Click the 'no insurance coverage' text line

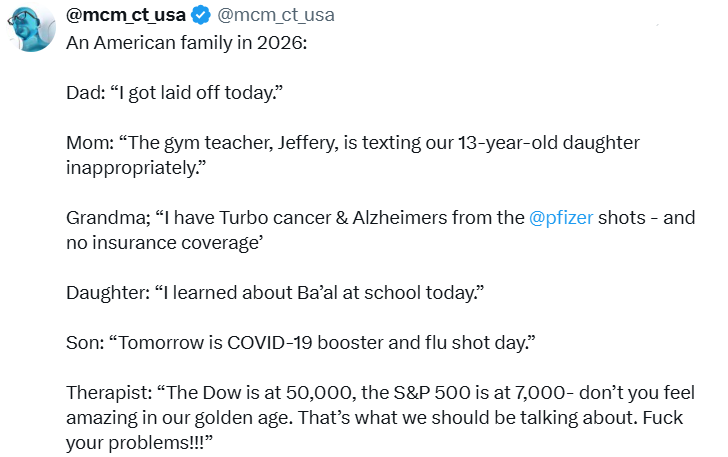165,243
